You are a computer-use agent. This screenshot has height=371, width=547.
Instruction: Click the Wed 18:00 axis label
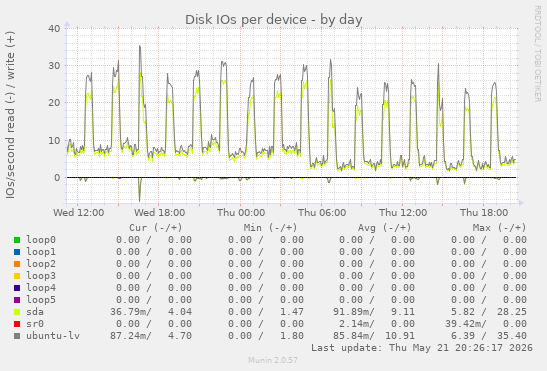(x=159, y=213)
